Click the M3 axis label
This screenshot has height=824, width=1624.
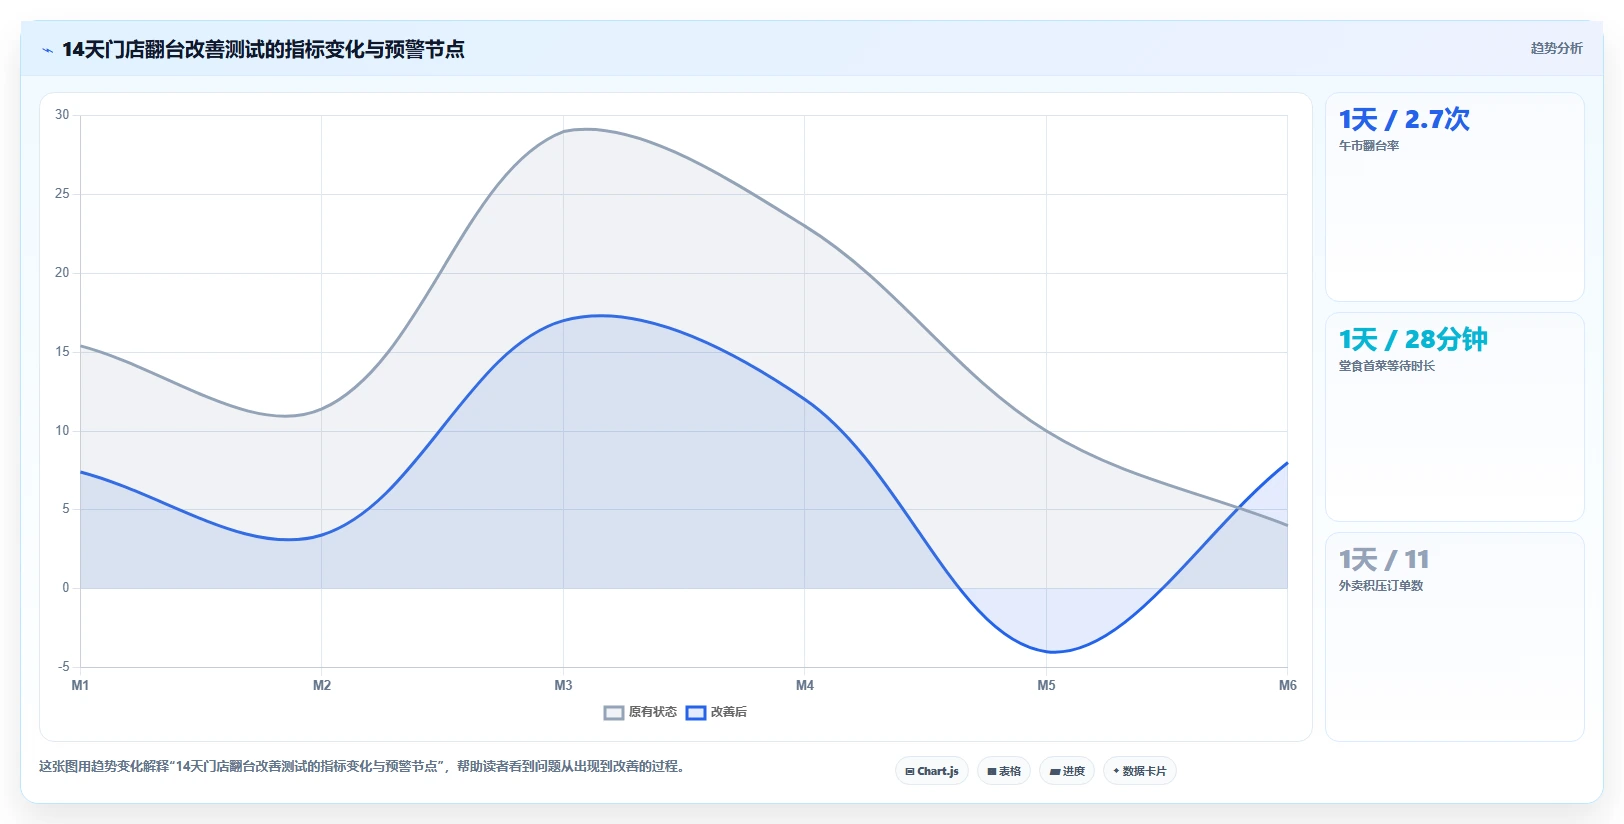tap(563, 685)
